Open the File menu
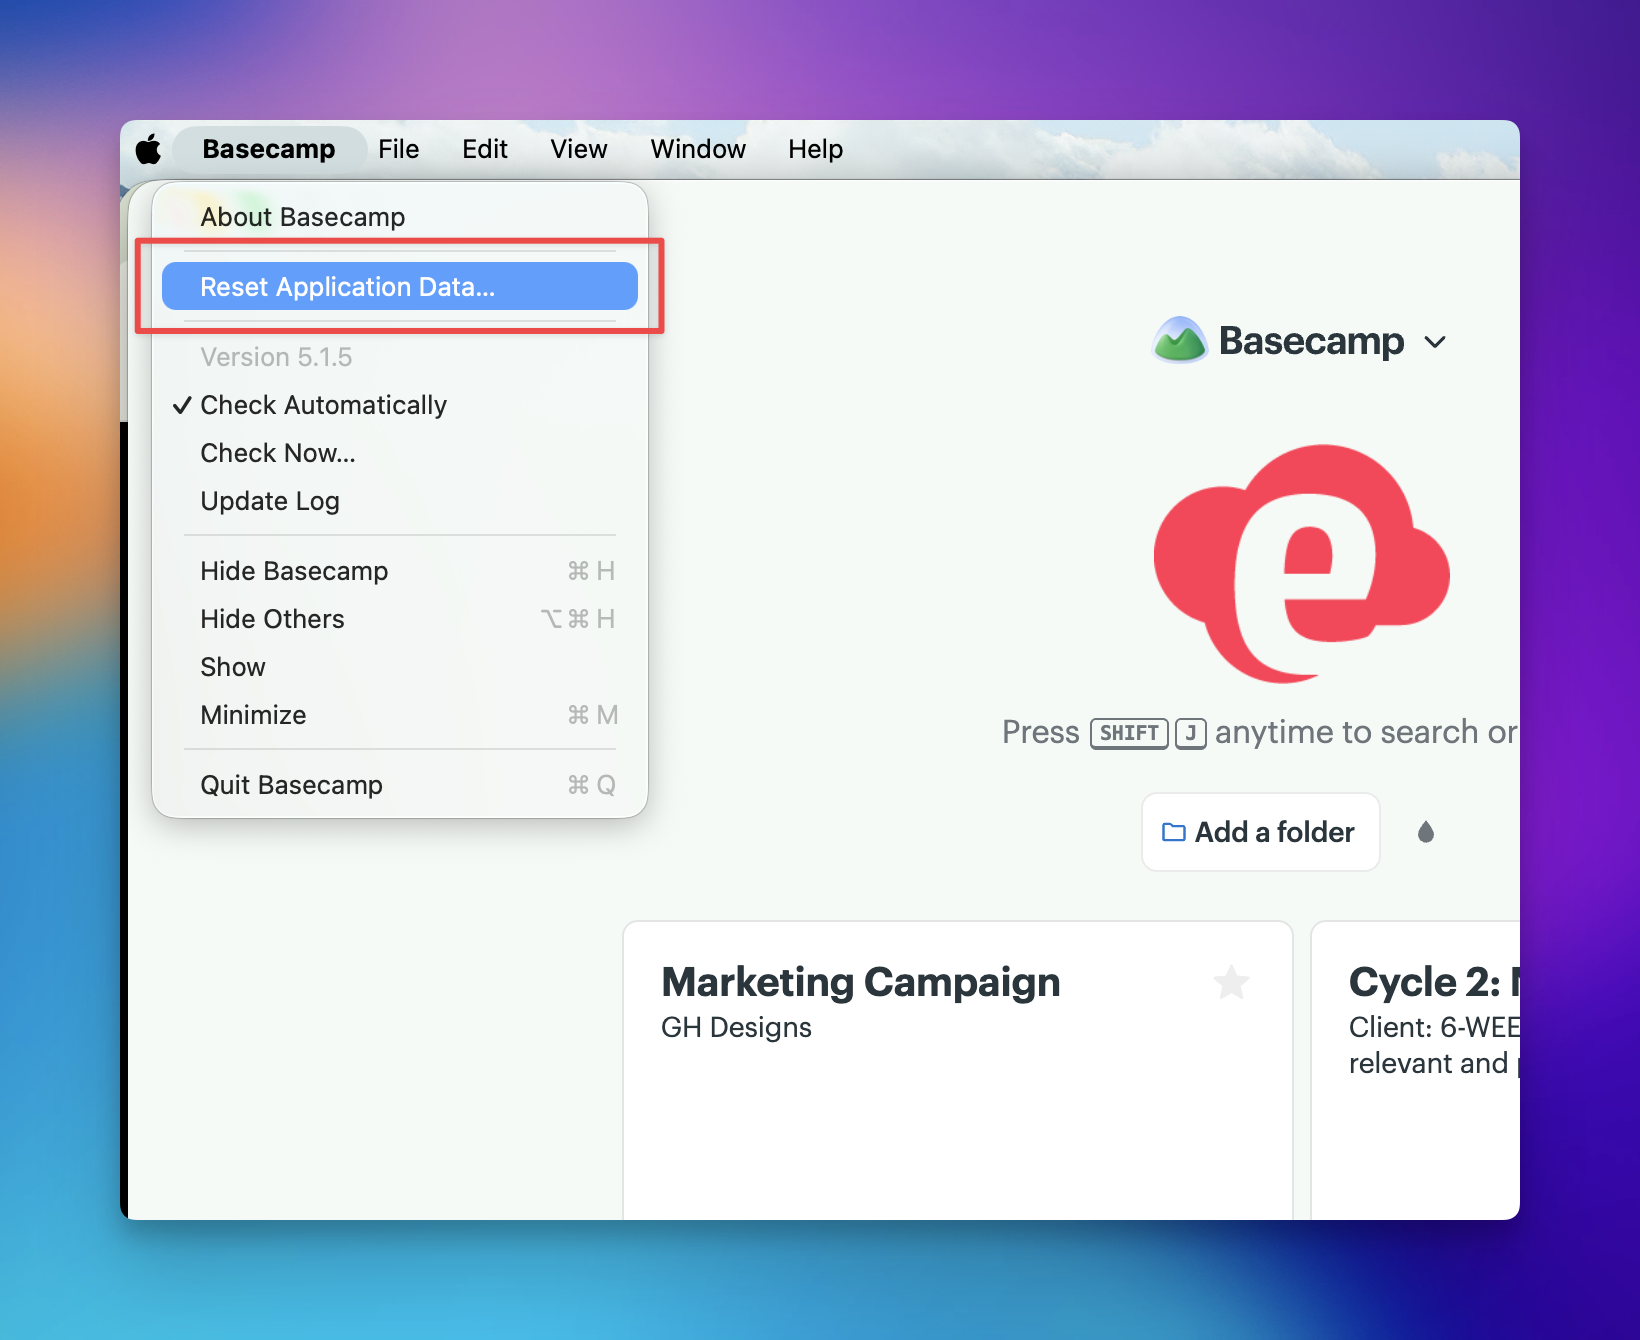1640x1340 pixels. point(399,149)
